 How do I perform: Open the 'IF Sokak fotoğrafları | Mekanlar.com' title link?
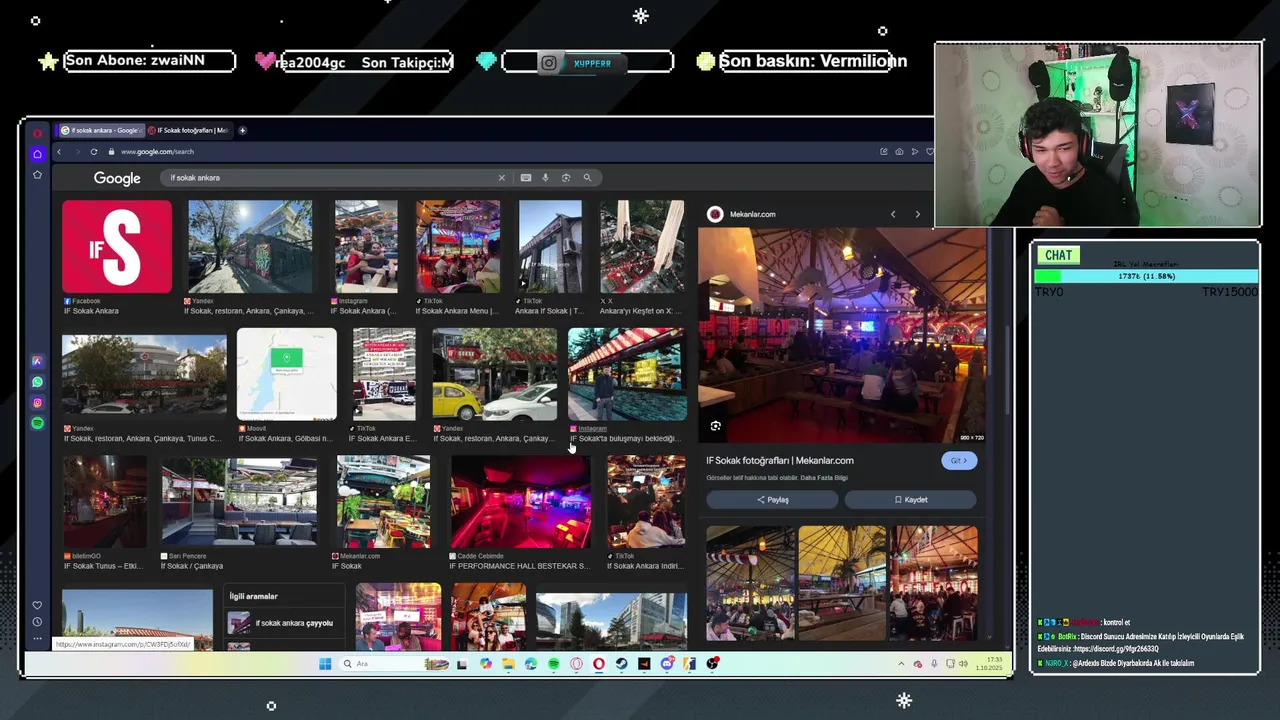tap(780, 461)
